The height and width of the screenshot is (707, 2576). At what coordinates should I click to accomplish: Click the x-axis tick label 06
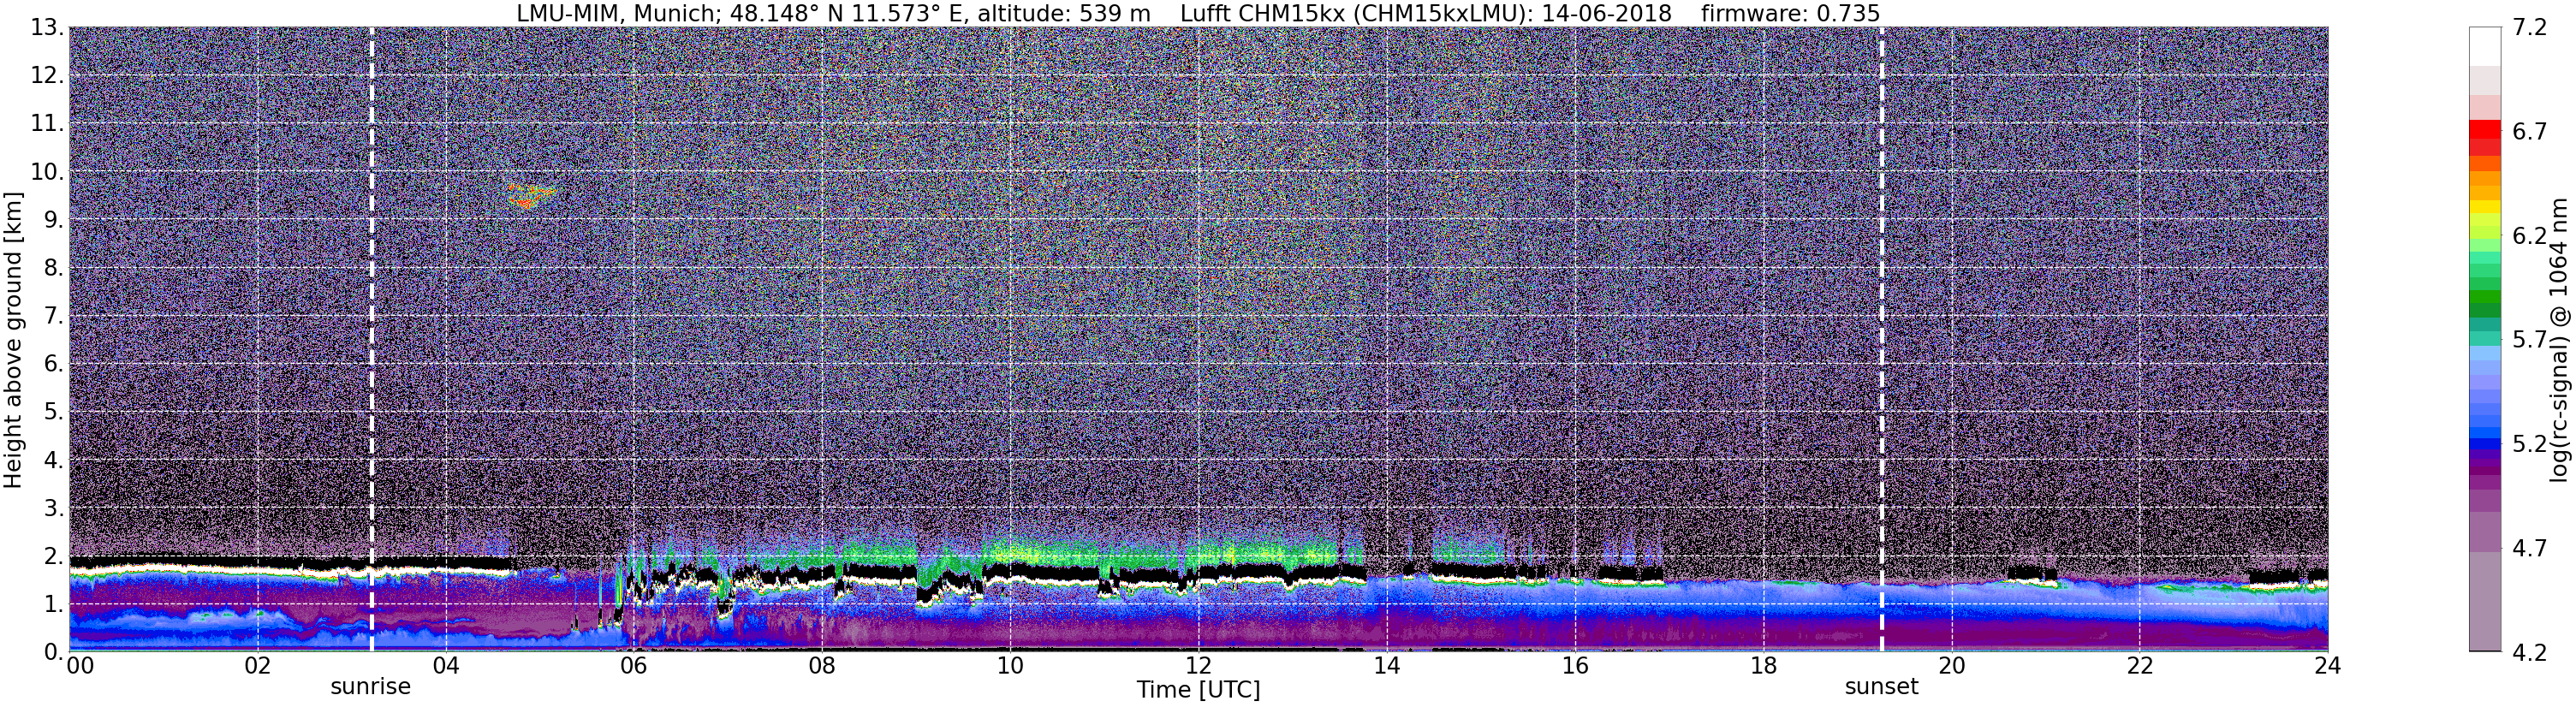tap(634, 666)
